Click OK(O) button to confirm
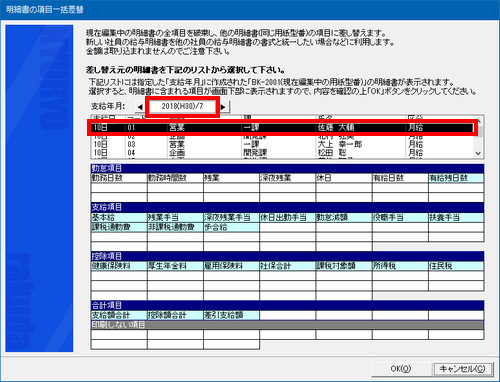The width and height of the screenshot is (500, 382). coord(401,369)
